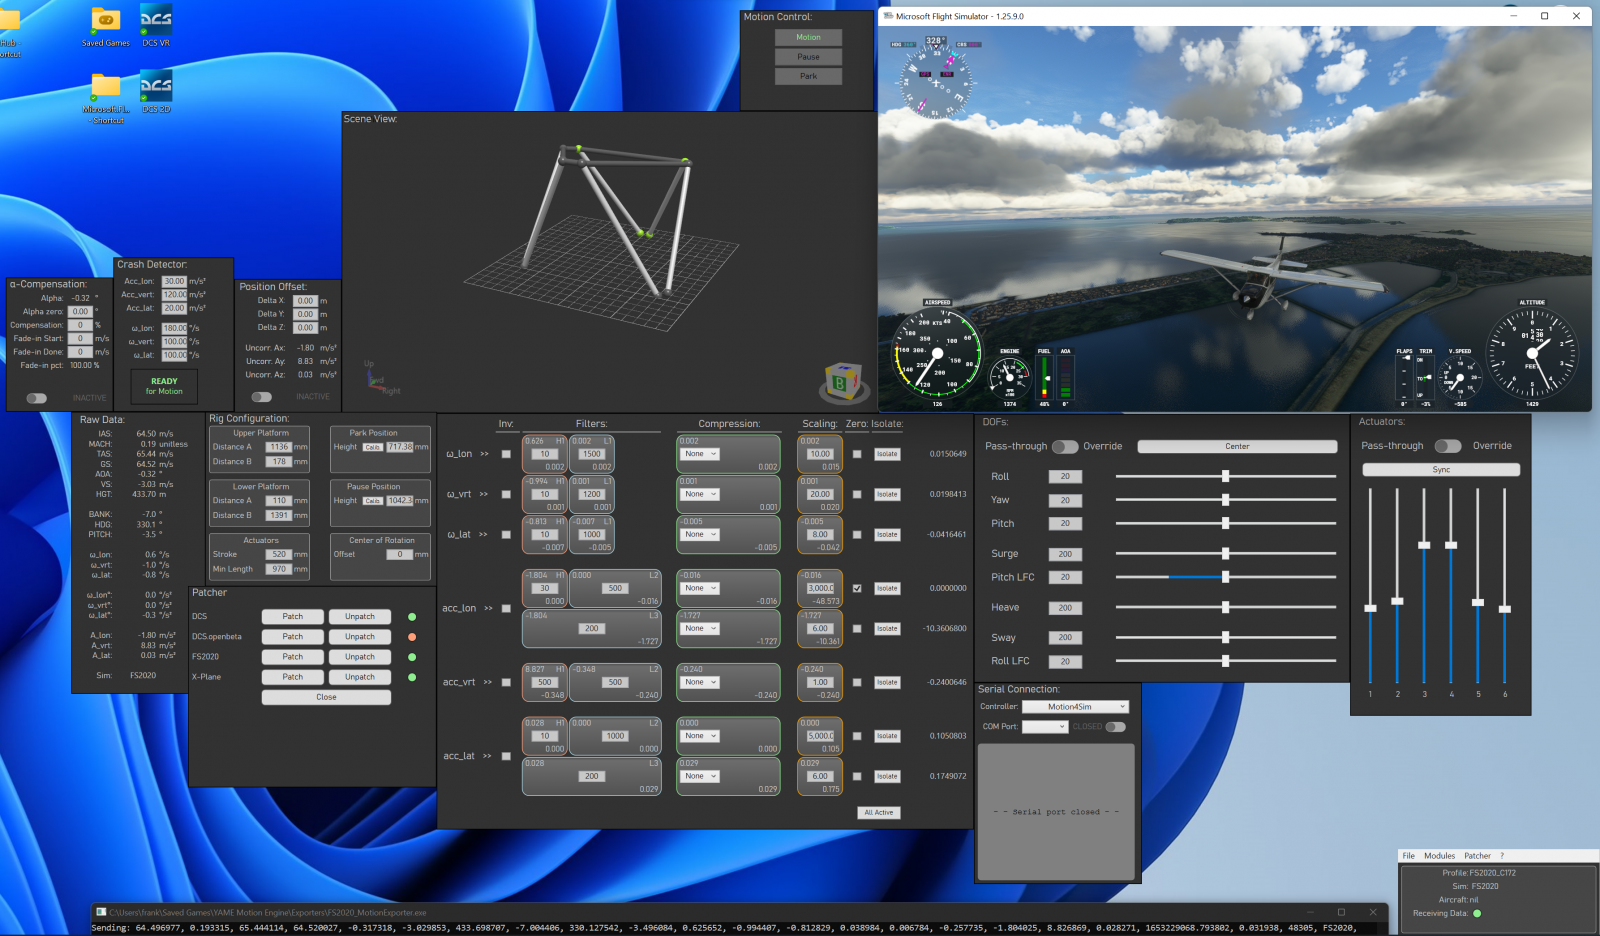
Task: Open the ω_lon Compression dropdown
Action: tap(700, 454)
